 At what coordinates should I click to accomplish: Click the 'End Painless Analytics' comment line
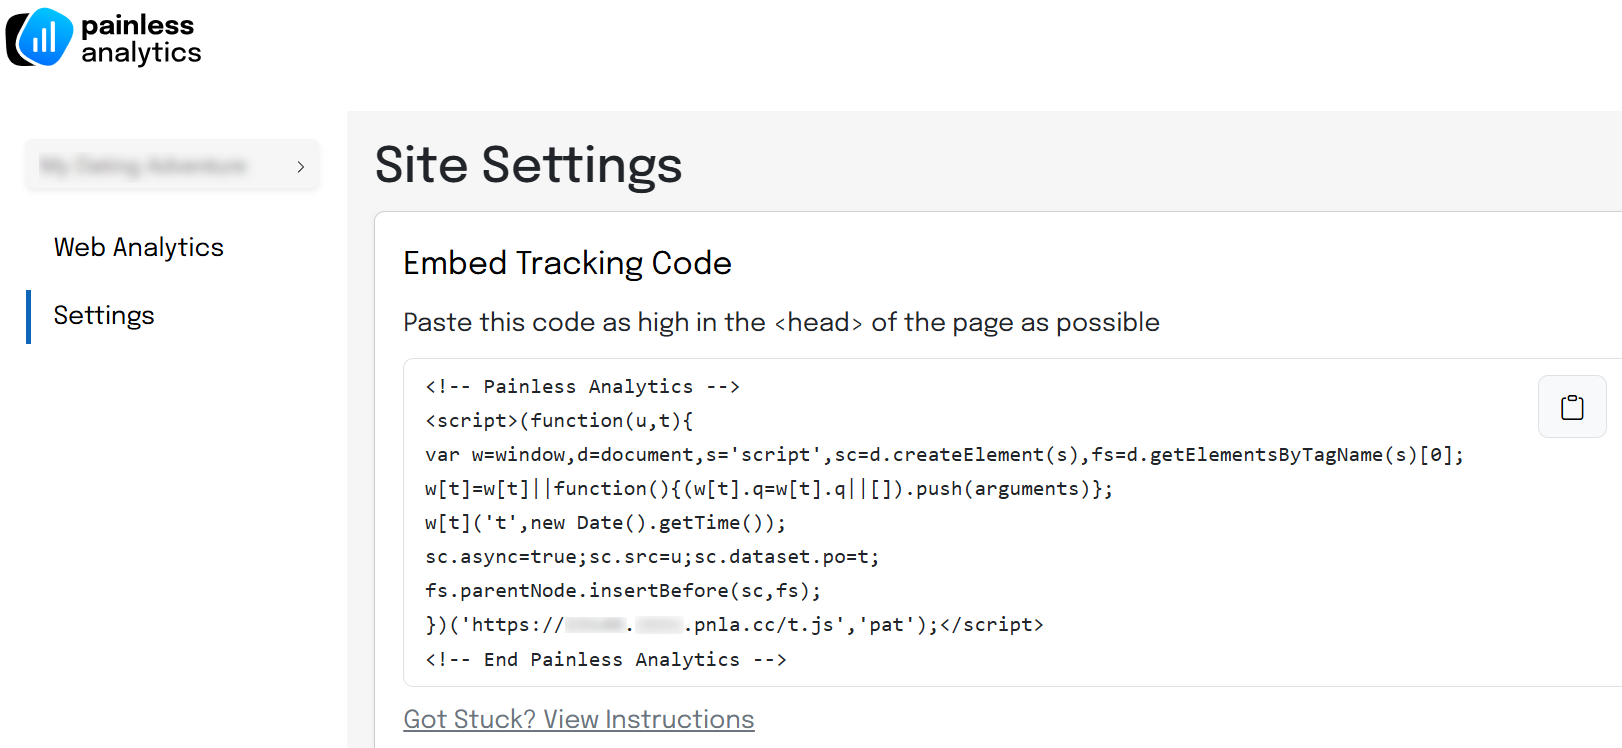[x=606, y=659]
